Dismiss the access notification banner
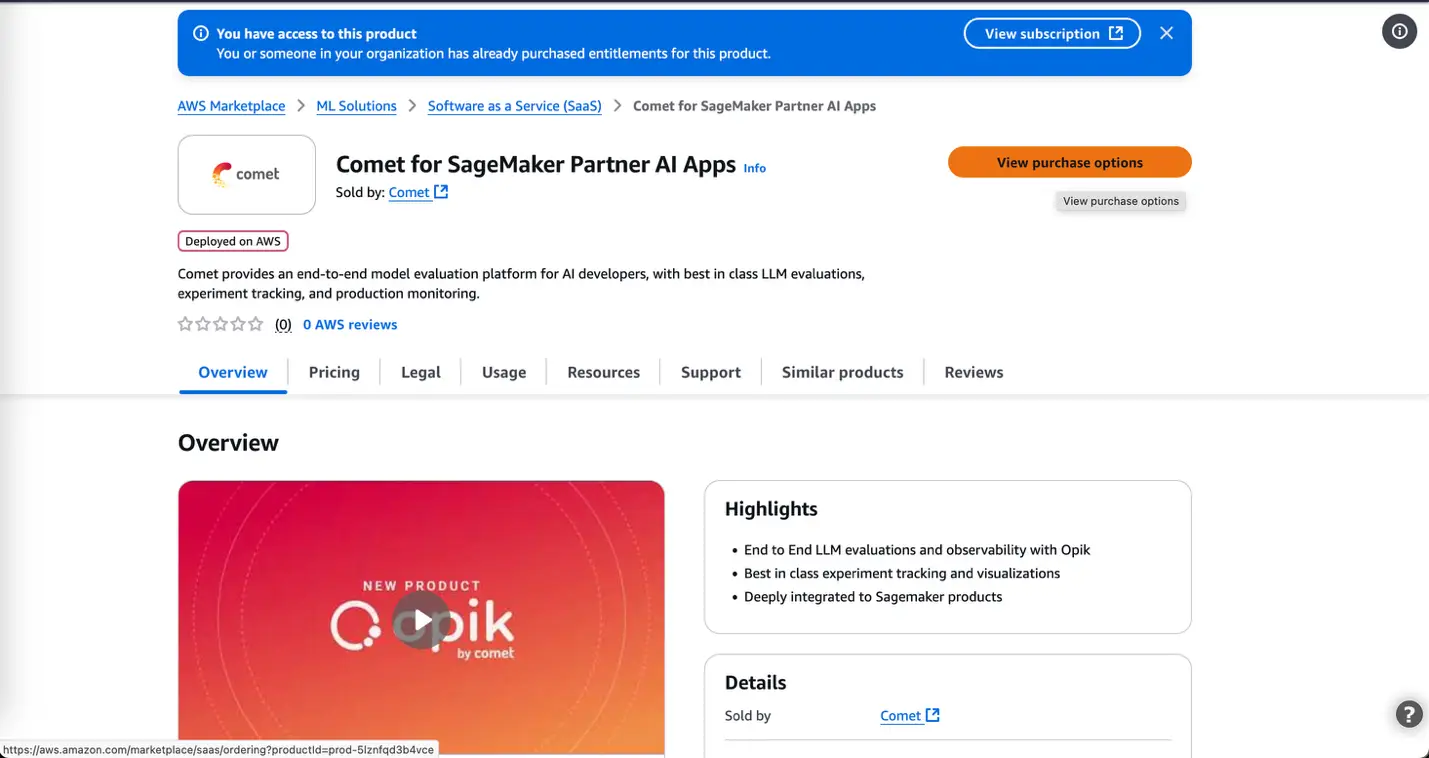Image resolution: width=1429 pixels, height=758 pixels. [1166, 33]
